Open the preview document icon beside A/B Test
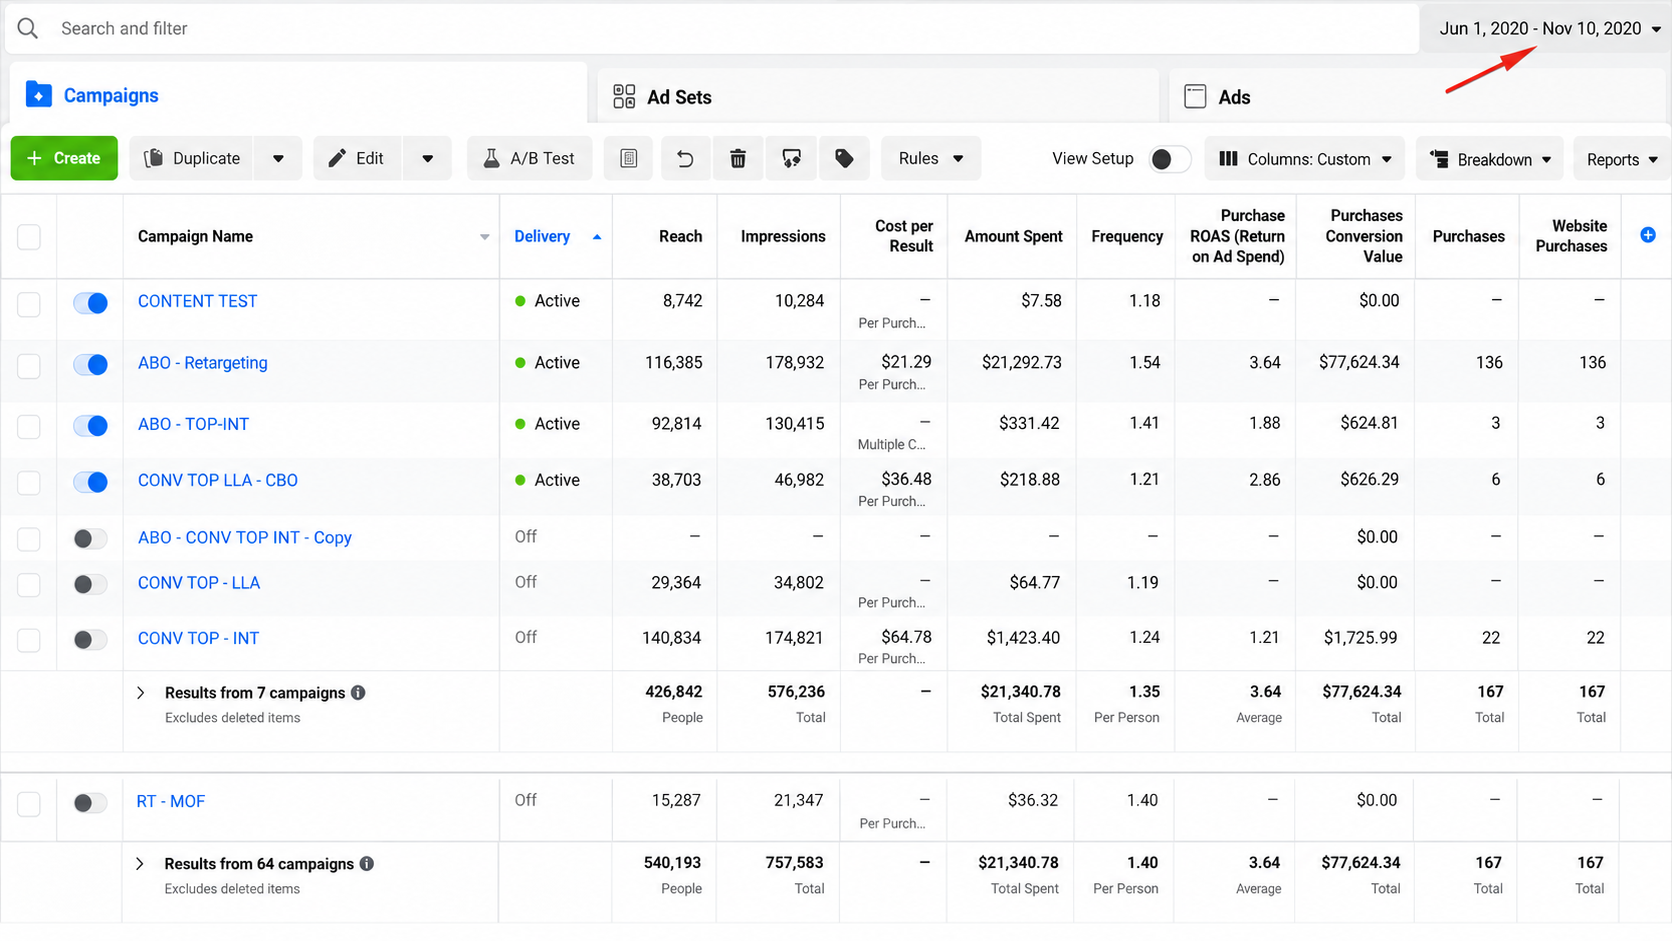Image resolution: width=1672 pixels, height=941 pixels. 629,158
